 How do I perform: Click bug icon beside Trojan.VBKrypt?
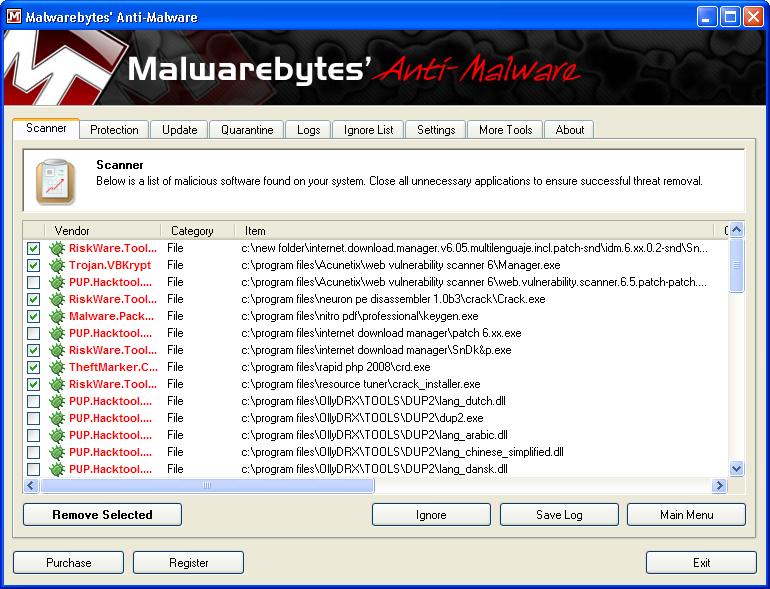coord(57,265)
